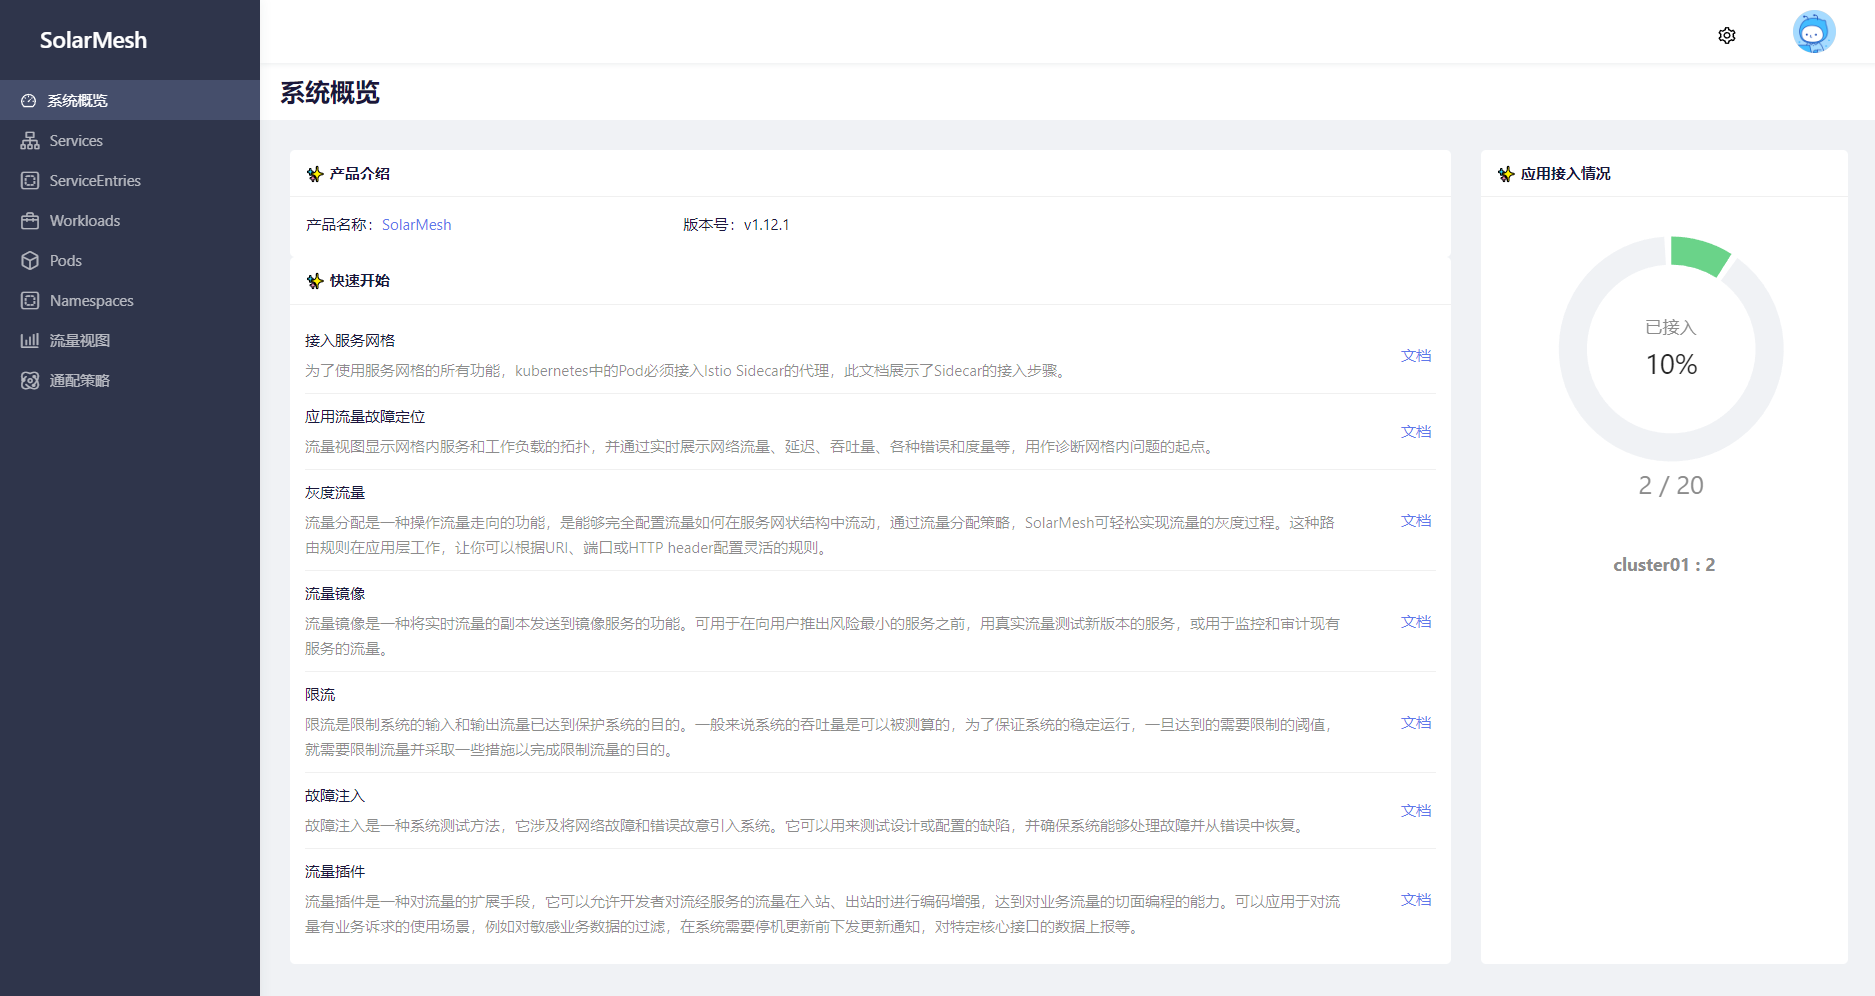Click the icon beside 应用接入情况 heading

1506,174
